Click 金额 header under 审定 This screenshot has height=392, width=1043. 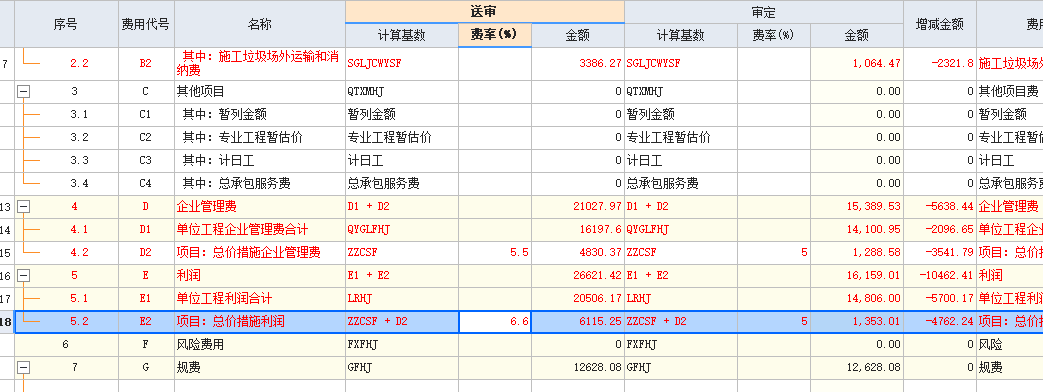pyautogui.click(x=857, y=36)
